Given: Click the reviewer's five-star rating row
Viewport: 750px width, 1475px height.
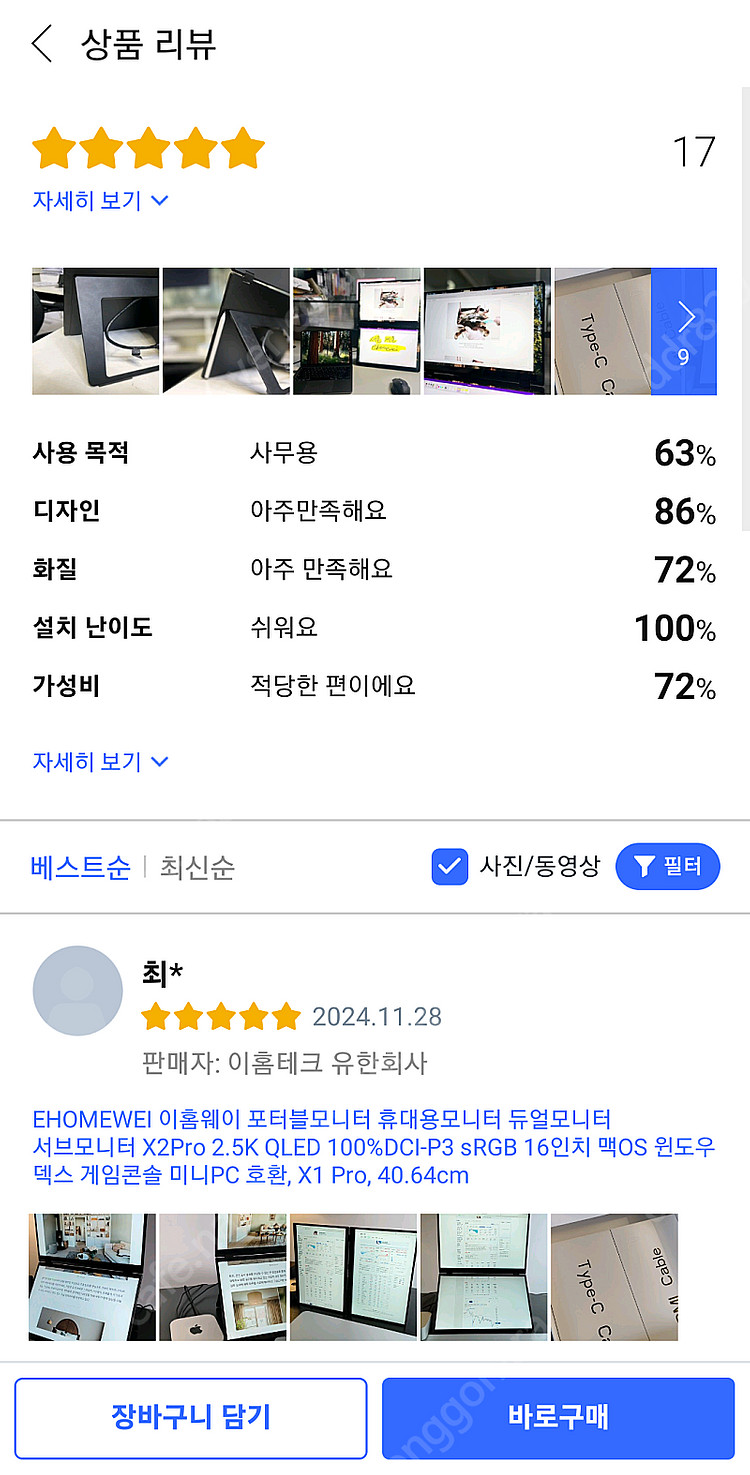Looking at the screenshot, I should [x=221, y=1017].
